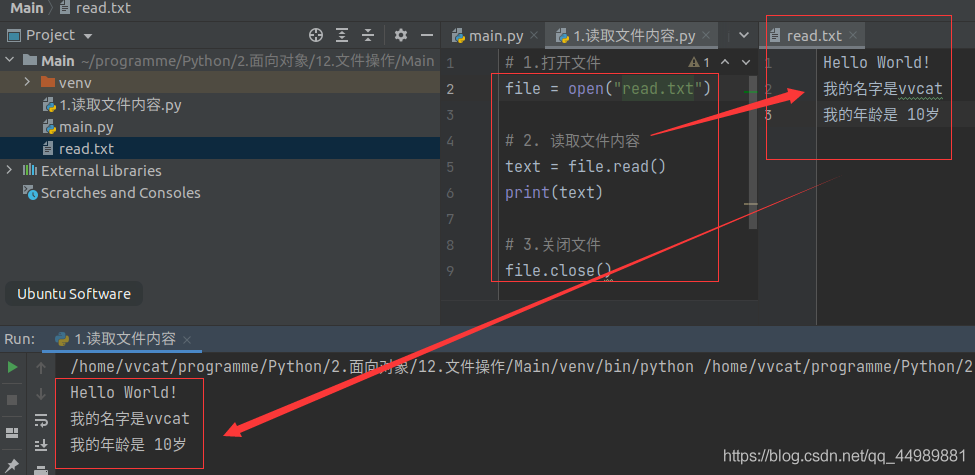This screenshot has height=475, width=975.
Task: Switch to the read.txt editor tab
Action: tap(812, 36)
